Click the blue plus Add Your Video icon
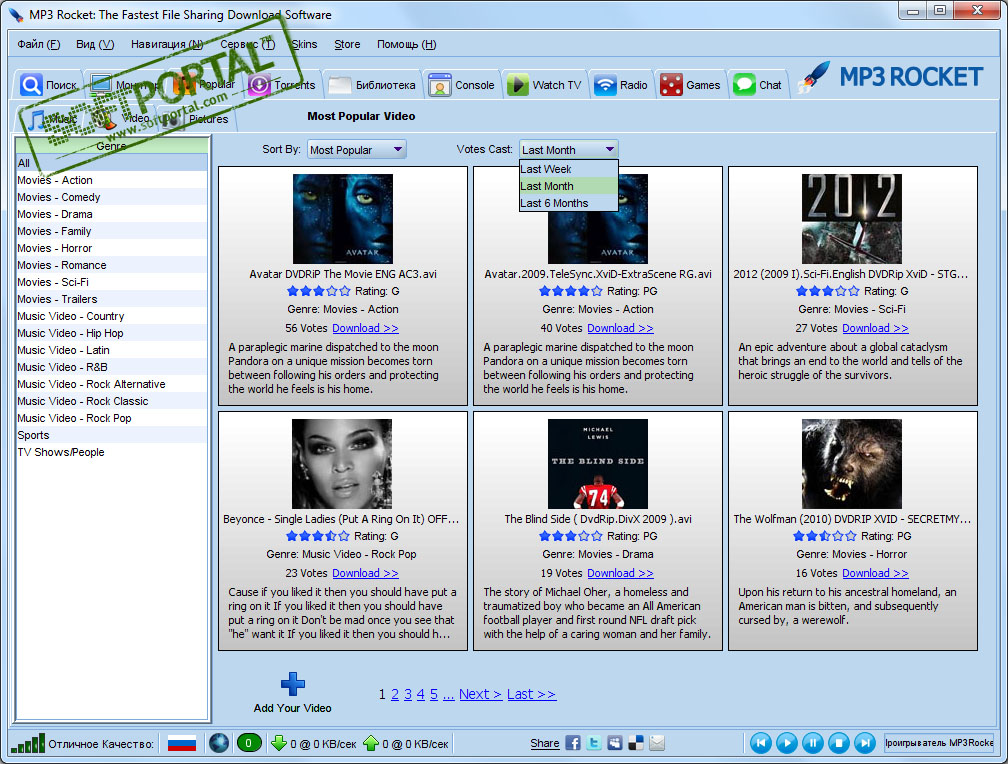 pyautogui.click(x=292, y=684)
